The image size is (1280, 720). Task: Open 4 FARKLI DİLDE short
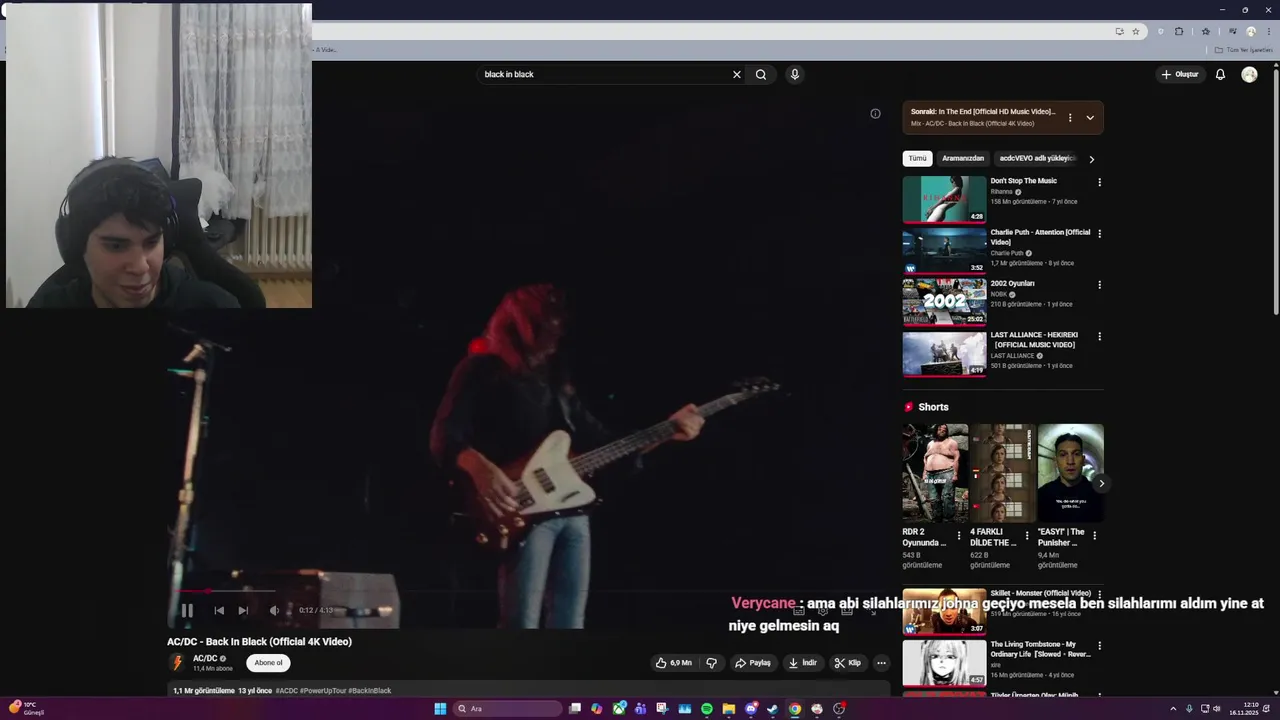tap(1003, 473)
